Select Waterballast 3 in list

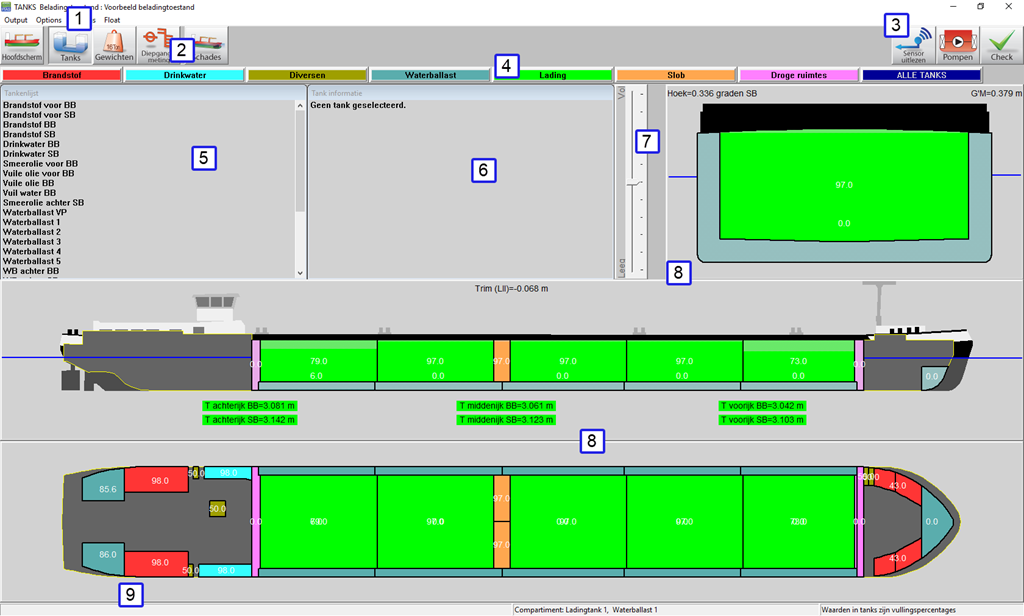point(32,242)
